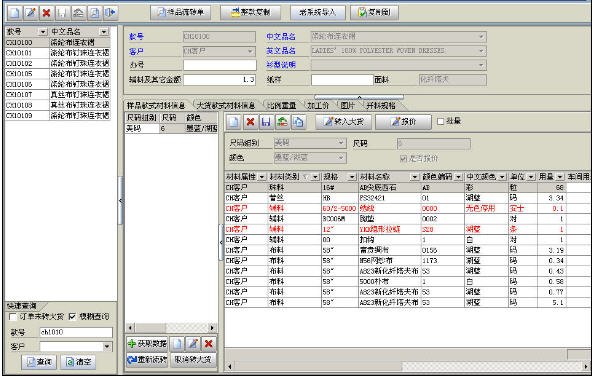Click splitter arrow left of the materials table
592x377 pixels.
221,242
